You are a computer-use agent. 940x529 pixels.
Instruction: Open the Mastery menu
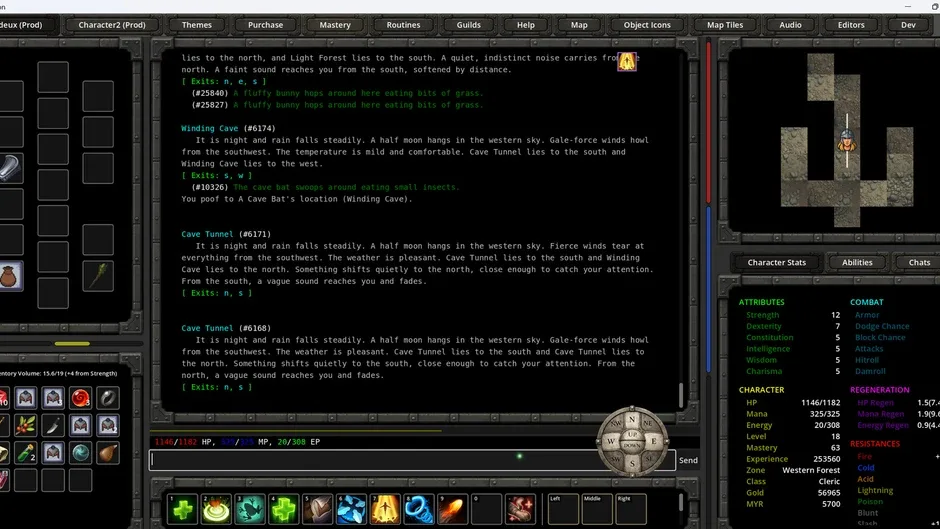pos(335,25)
